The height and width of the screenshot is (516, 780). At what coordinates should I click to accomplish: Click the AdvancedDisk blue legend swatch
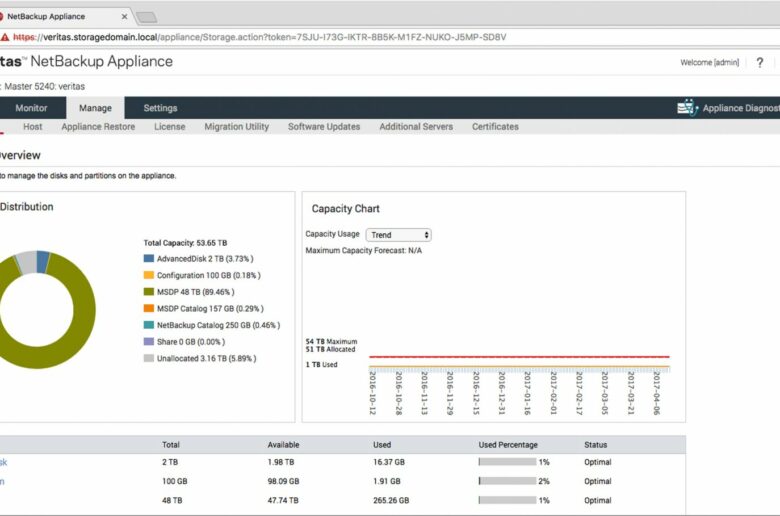[x=149, y=259]
